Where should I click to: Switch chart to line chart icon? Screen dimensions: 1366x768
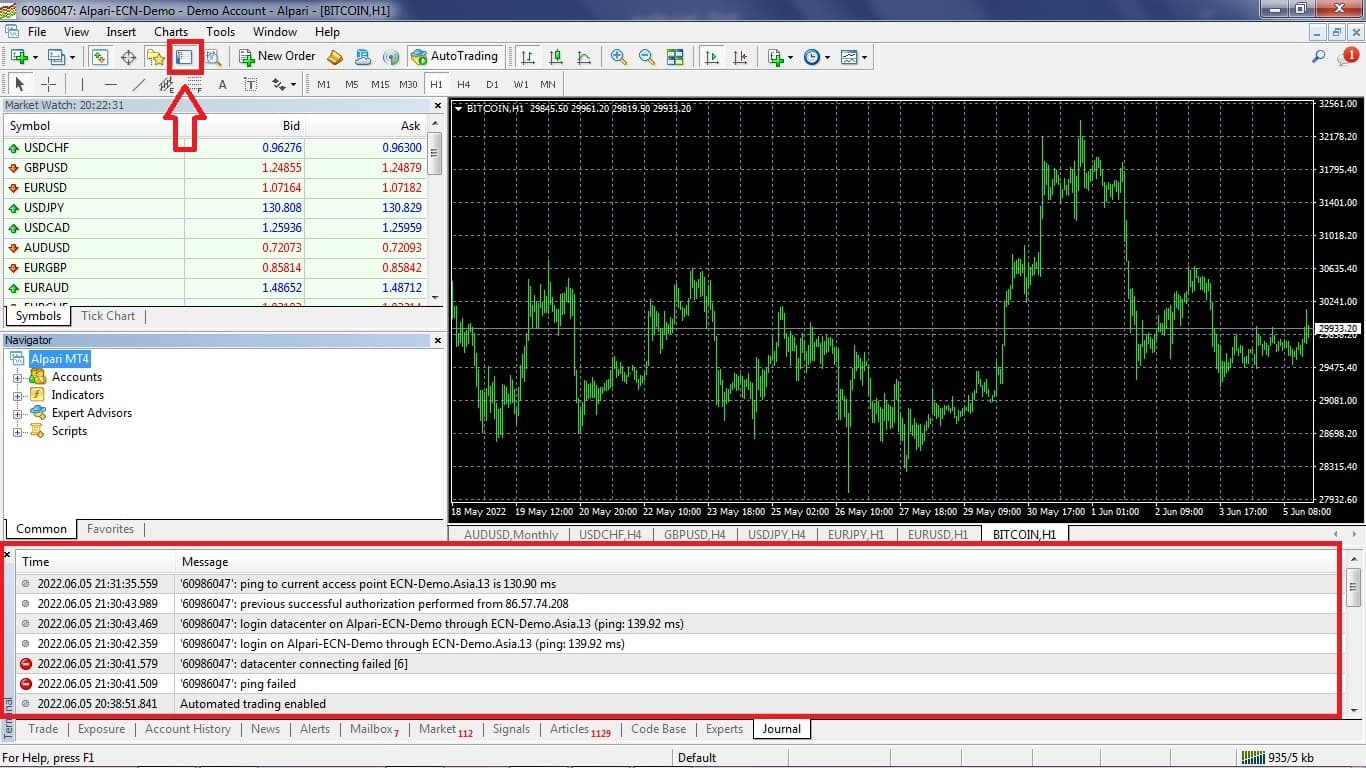pyautogui.click(x=583, y=57)
